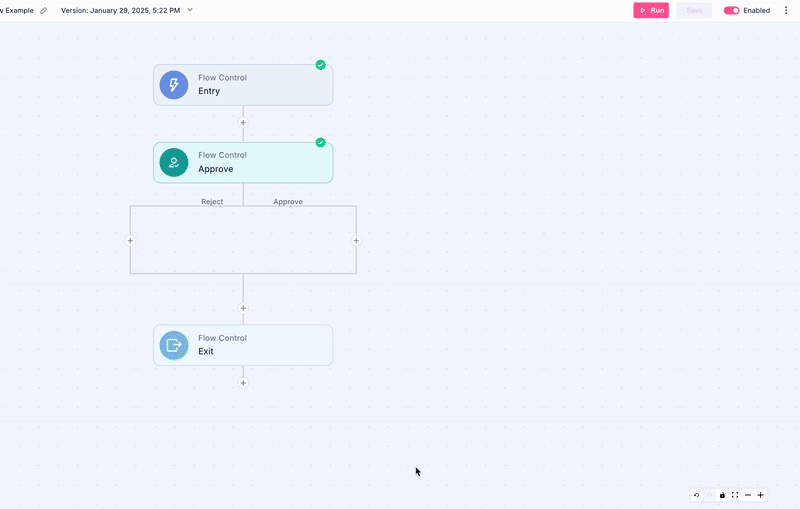
Task: Zoom out with the minus button
Action: click(x=748, y=495)
